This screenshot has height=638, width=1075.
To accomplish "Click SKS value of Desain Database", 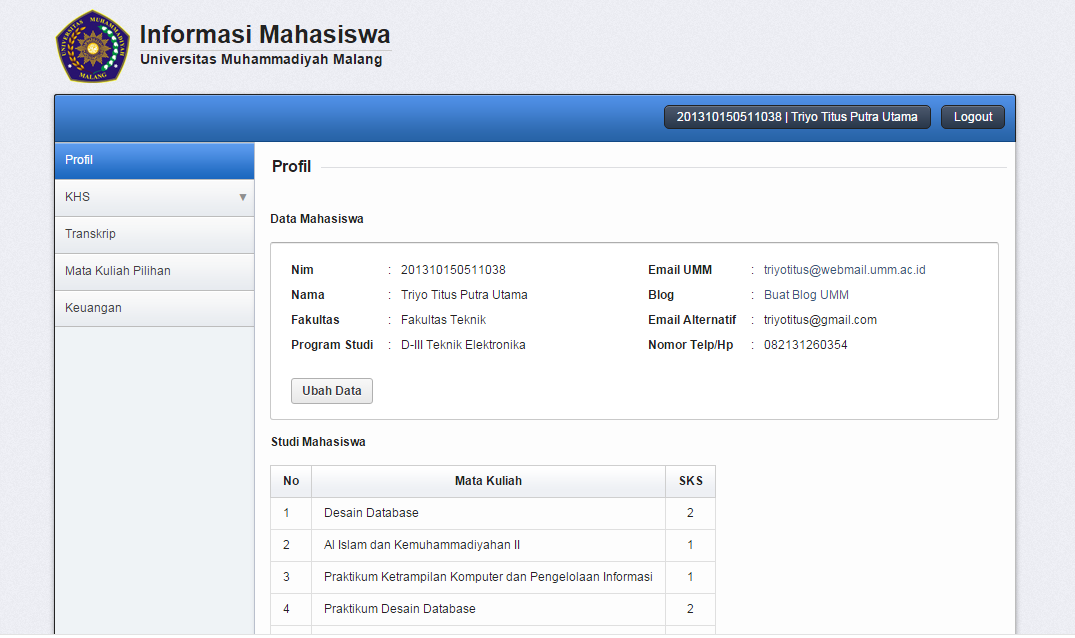I will [x=690, y=513].
